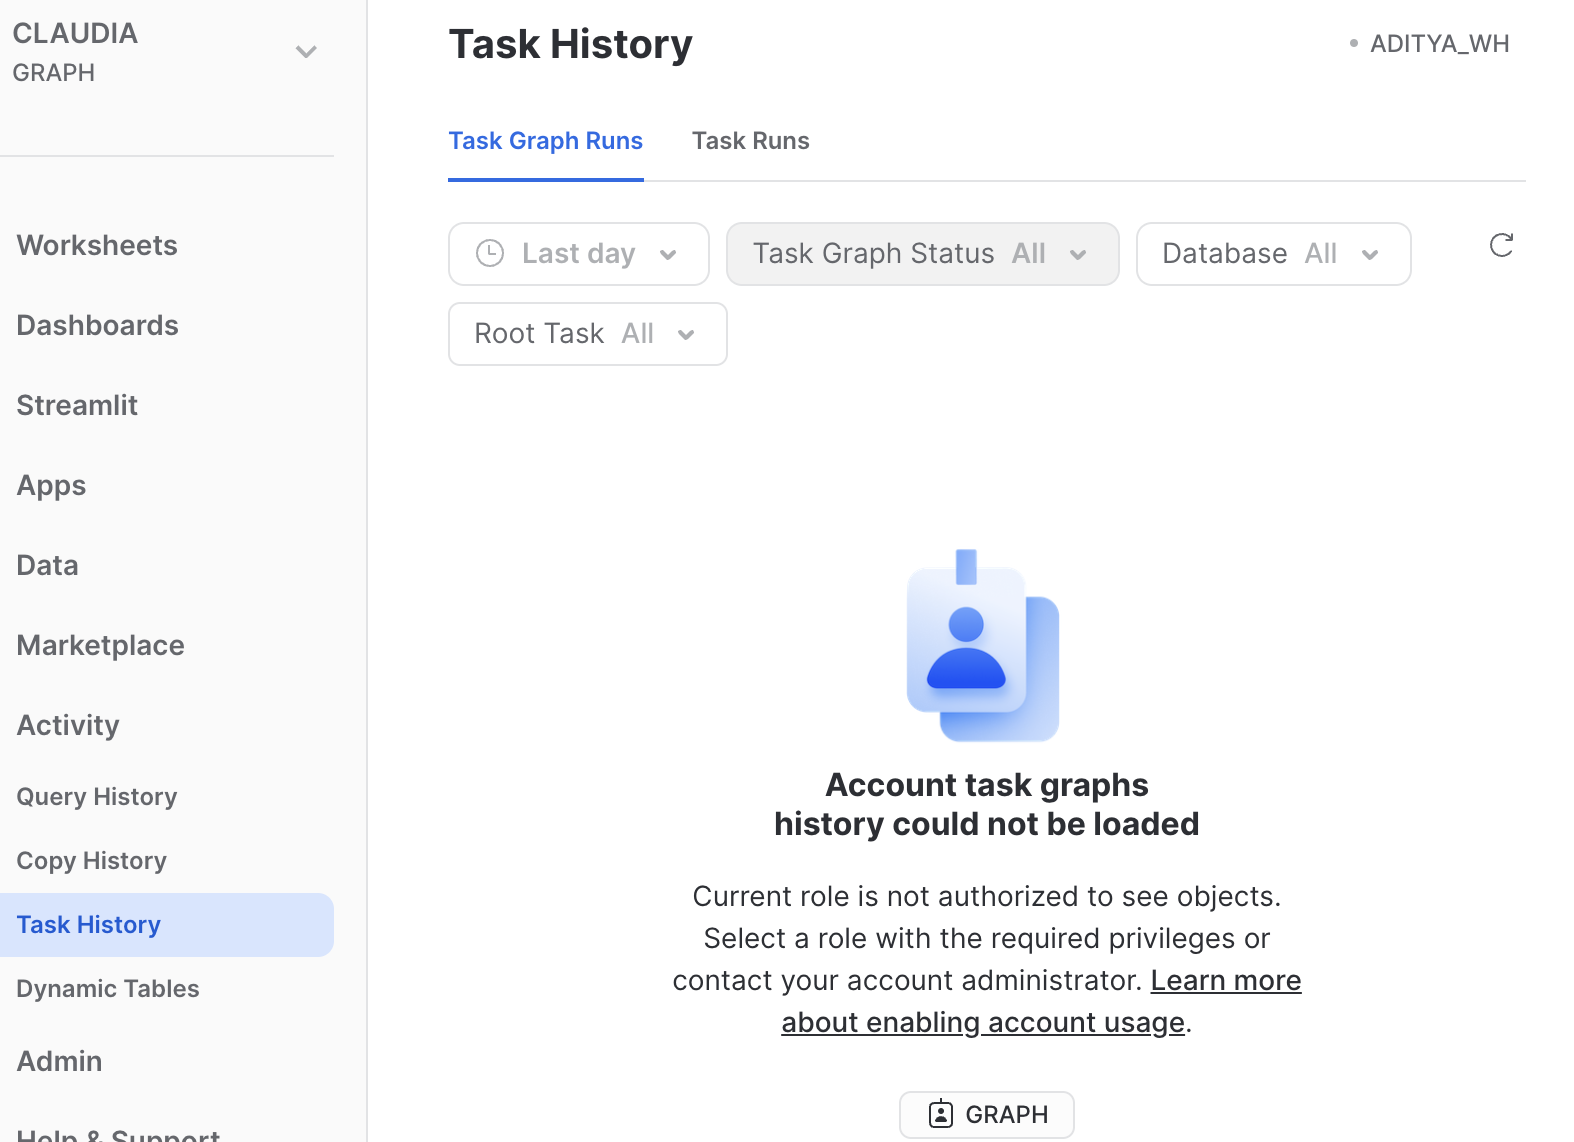Click the GRAPH role switch button
This screenshot has width=1574, height=1142.
[x=986, y=1114]
